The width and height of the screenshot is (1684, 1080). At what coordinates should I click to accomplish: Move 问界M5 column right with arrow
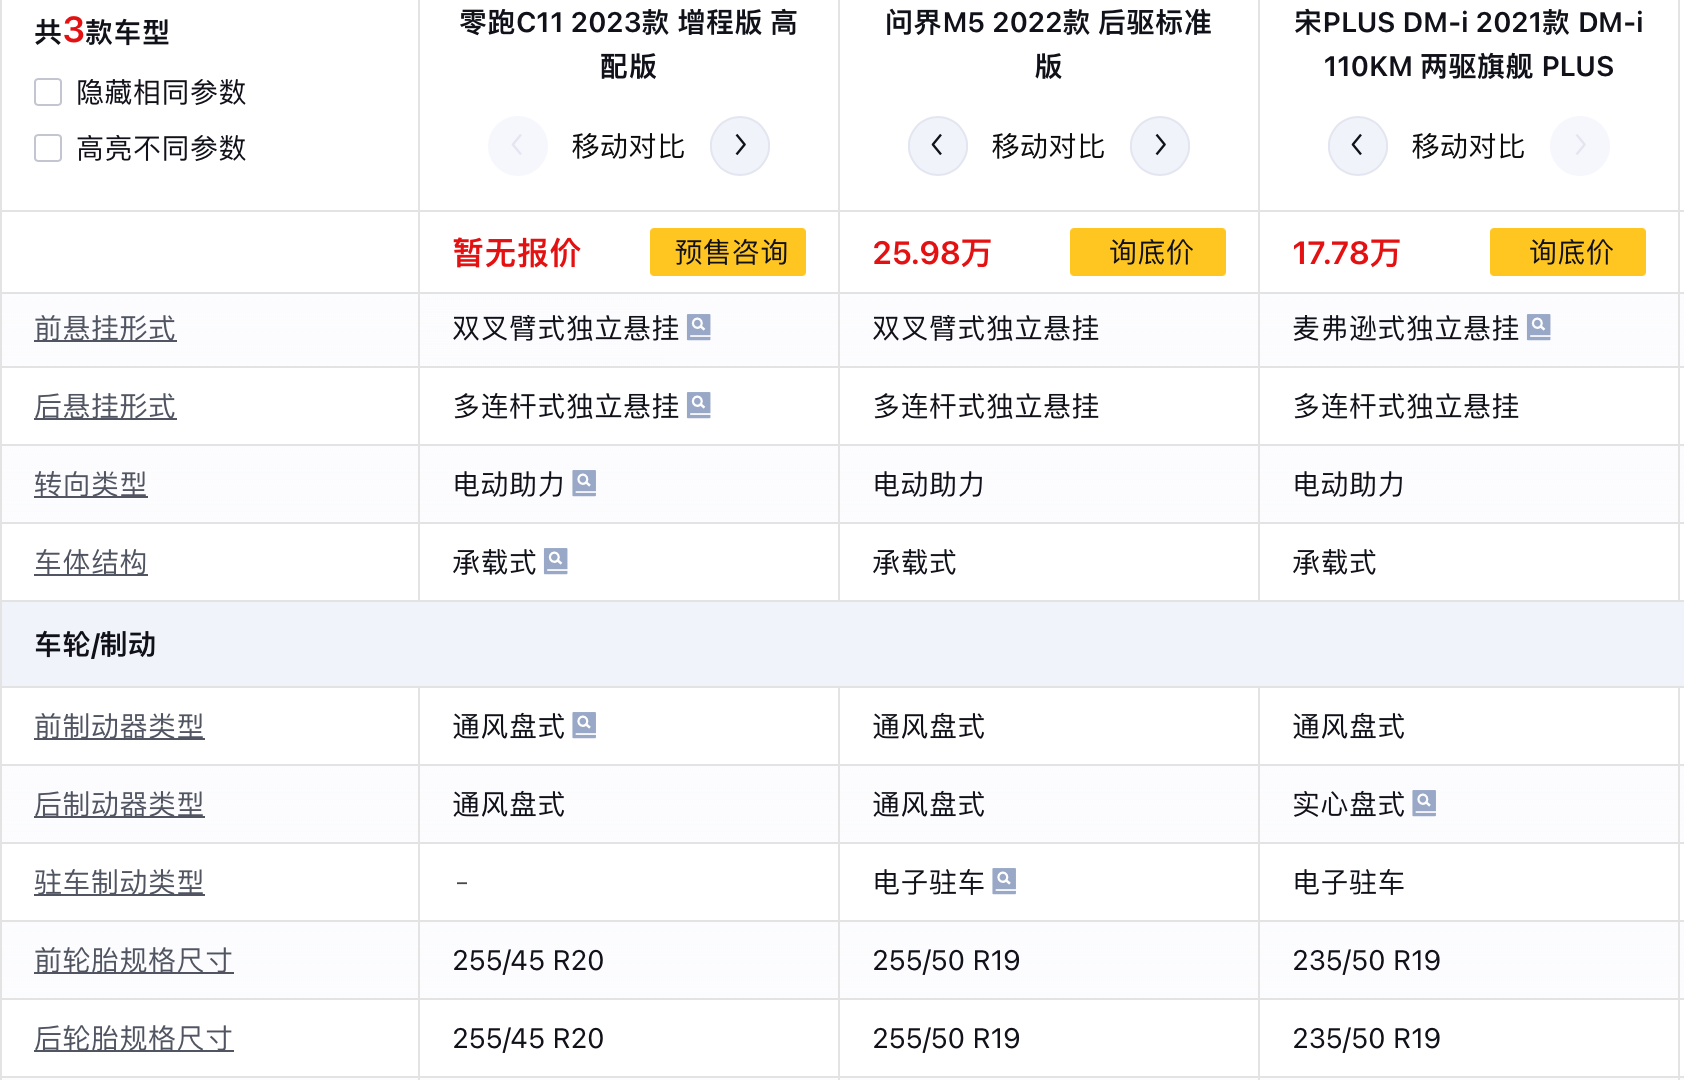[x=1160, y=146]
